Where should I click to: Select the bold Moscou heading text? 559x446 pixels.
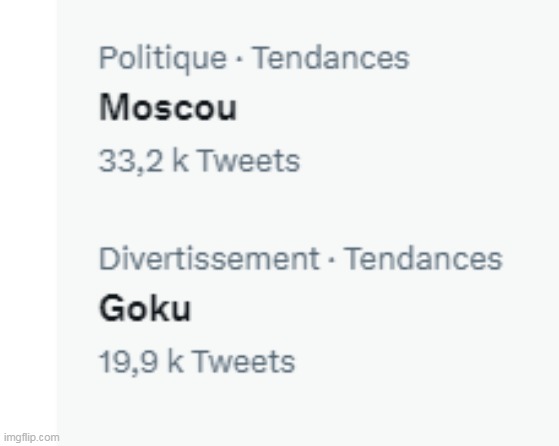[168, 108]
